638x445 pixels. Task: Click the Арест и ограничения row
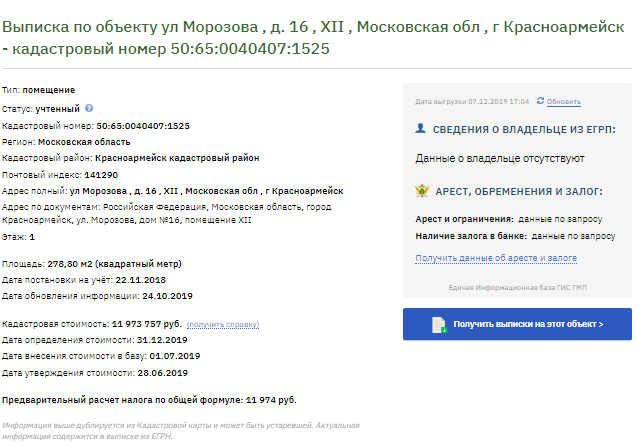click(x=509, y=219)
